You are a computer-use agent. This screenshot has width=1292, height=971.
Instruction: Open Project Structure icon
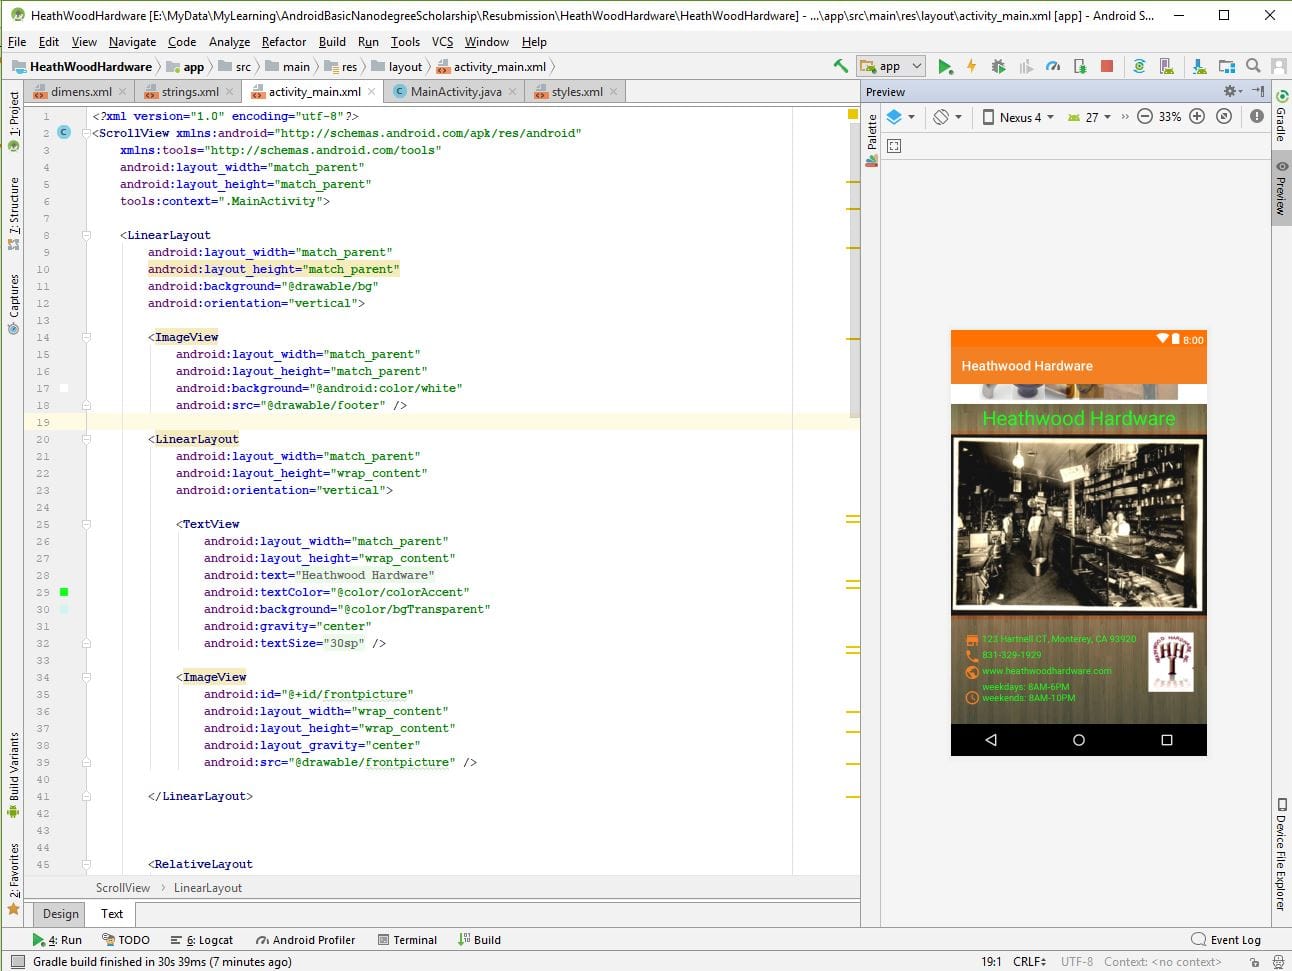coord(1226,66)
